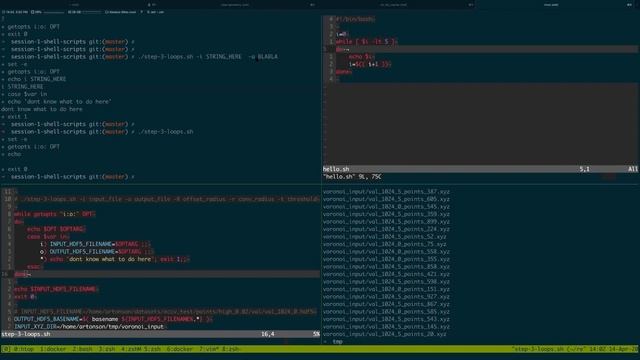The image size is (640, 360).
Task: Click the INPUT_XYZ_DIR=/home/artonson/tmp/voronoi_input line
Action: pos(90,327)
